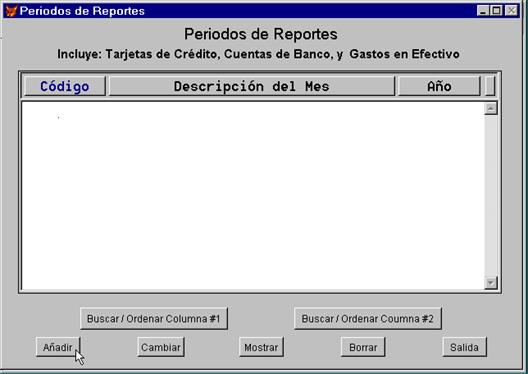Click inside the empty records list
The width and height of the screenshot is (528, 374).
(x=253, y=195)
